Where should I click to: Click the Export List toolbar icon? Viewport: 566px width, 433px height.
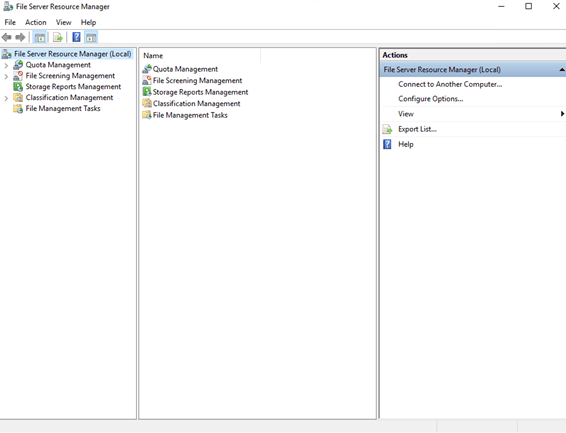58,37
